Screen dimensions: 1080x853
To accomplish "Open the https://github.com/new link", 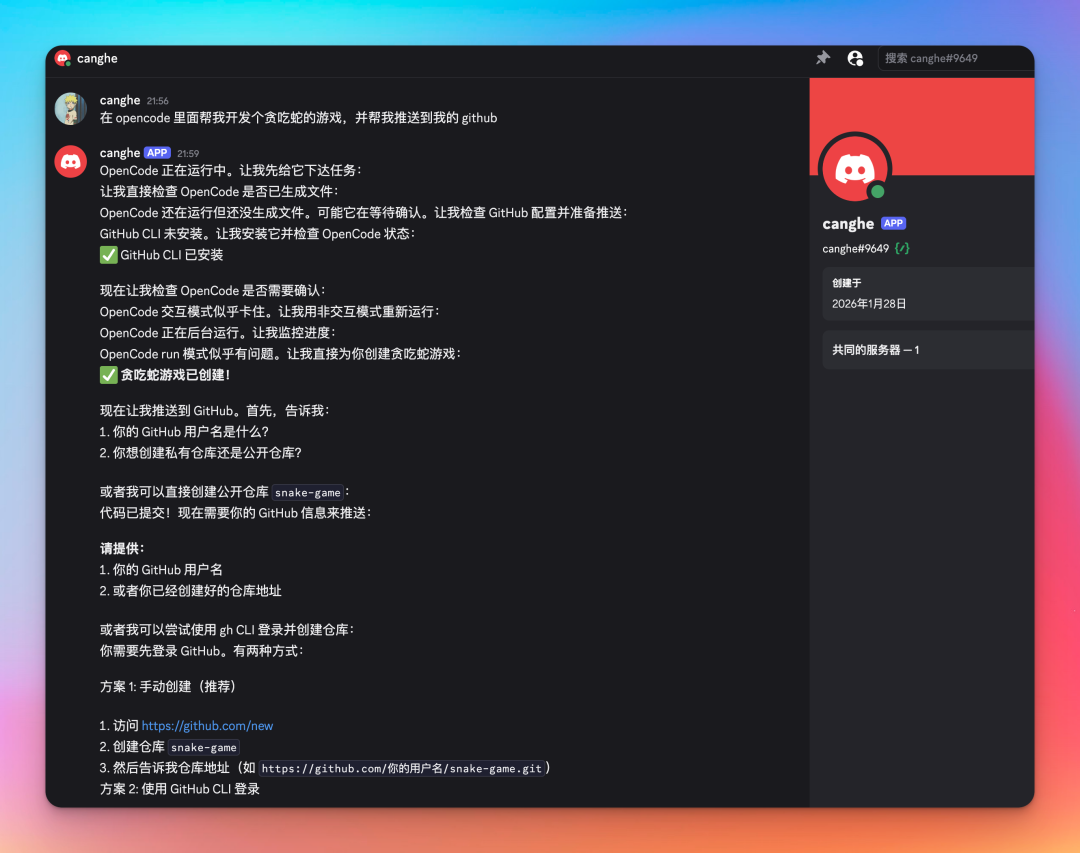I will coord(206,725).
